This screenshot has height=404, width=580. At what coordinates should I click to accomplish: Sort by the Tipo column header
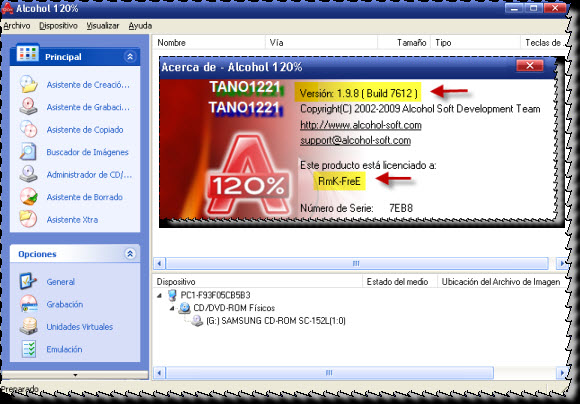(475, 43)
